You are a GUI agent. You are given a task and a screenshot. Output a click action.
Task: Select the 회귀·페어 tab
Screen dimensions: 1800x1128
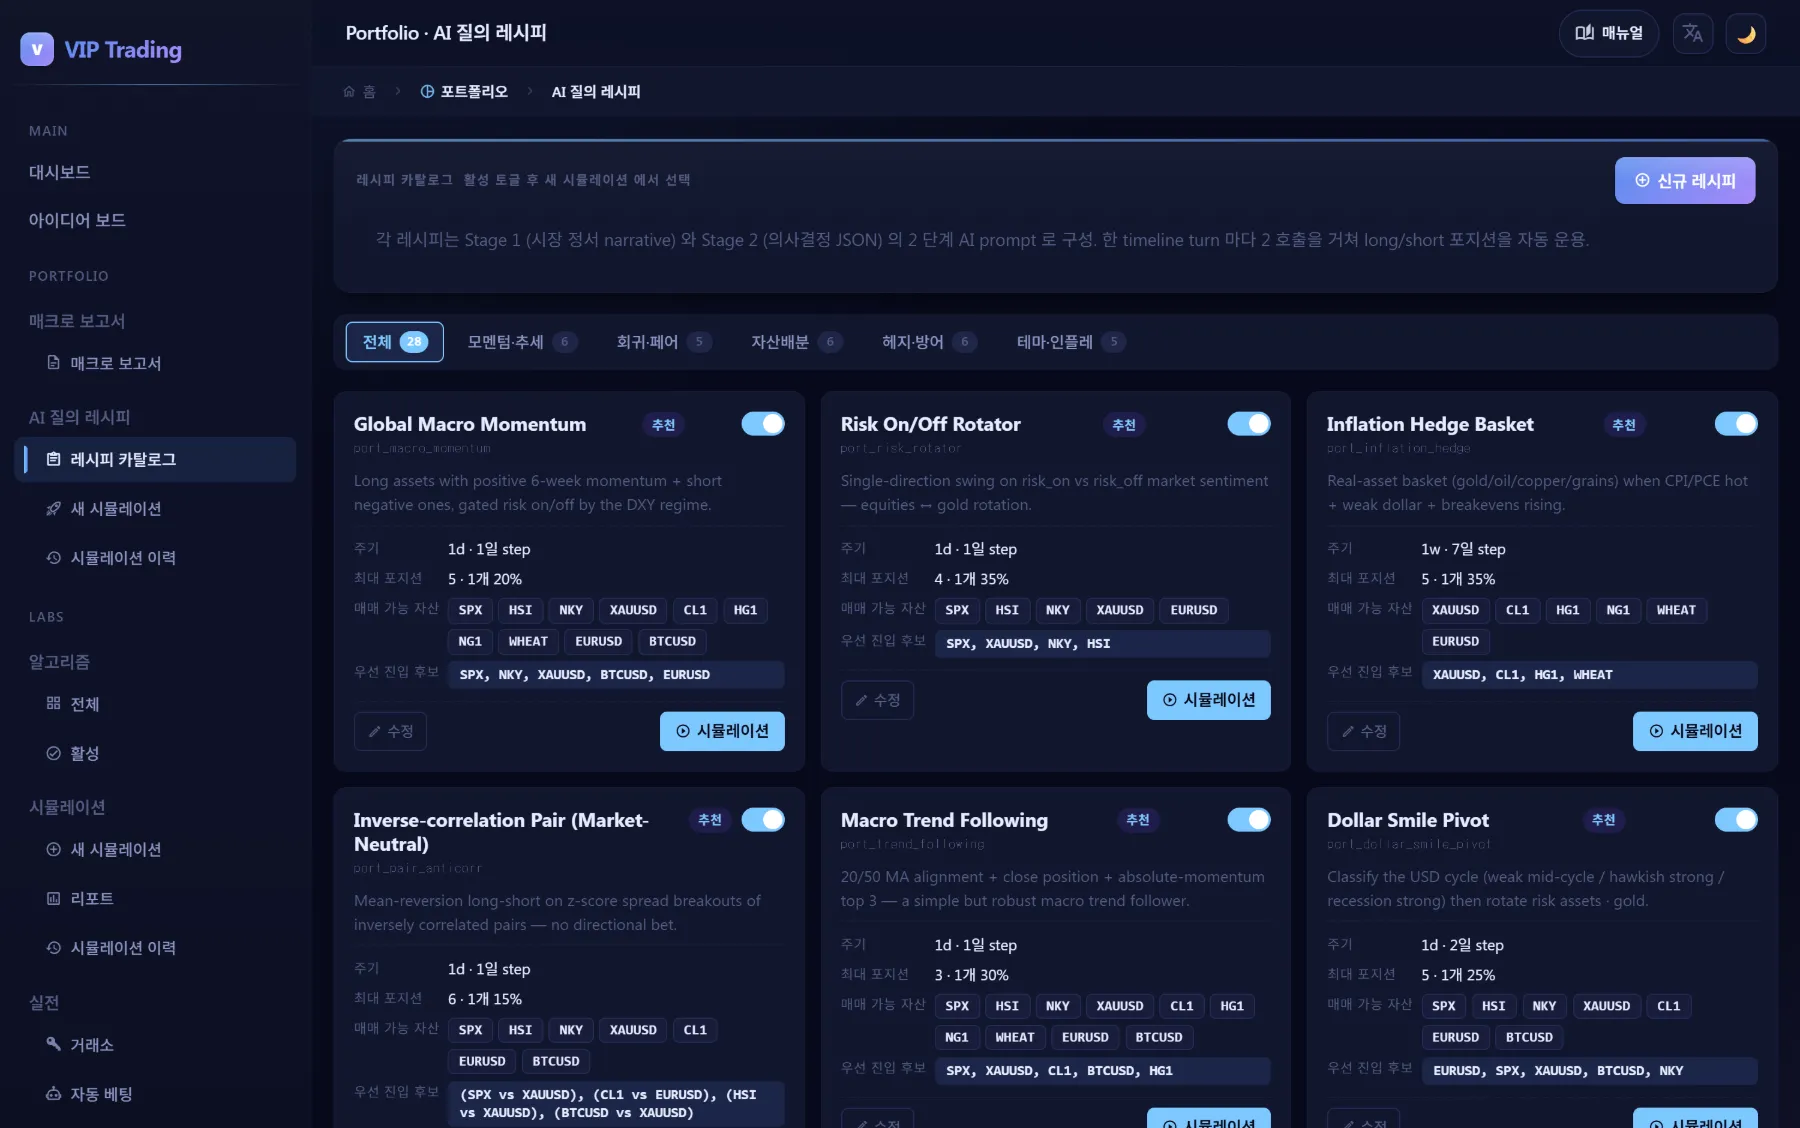(663, 342)
